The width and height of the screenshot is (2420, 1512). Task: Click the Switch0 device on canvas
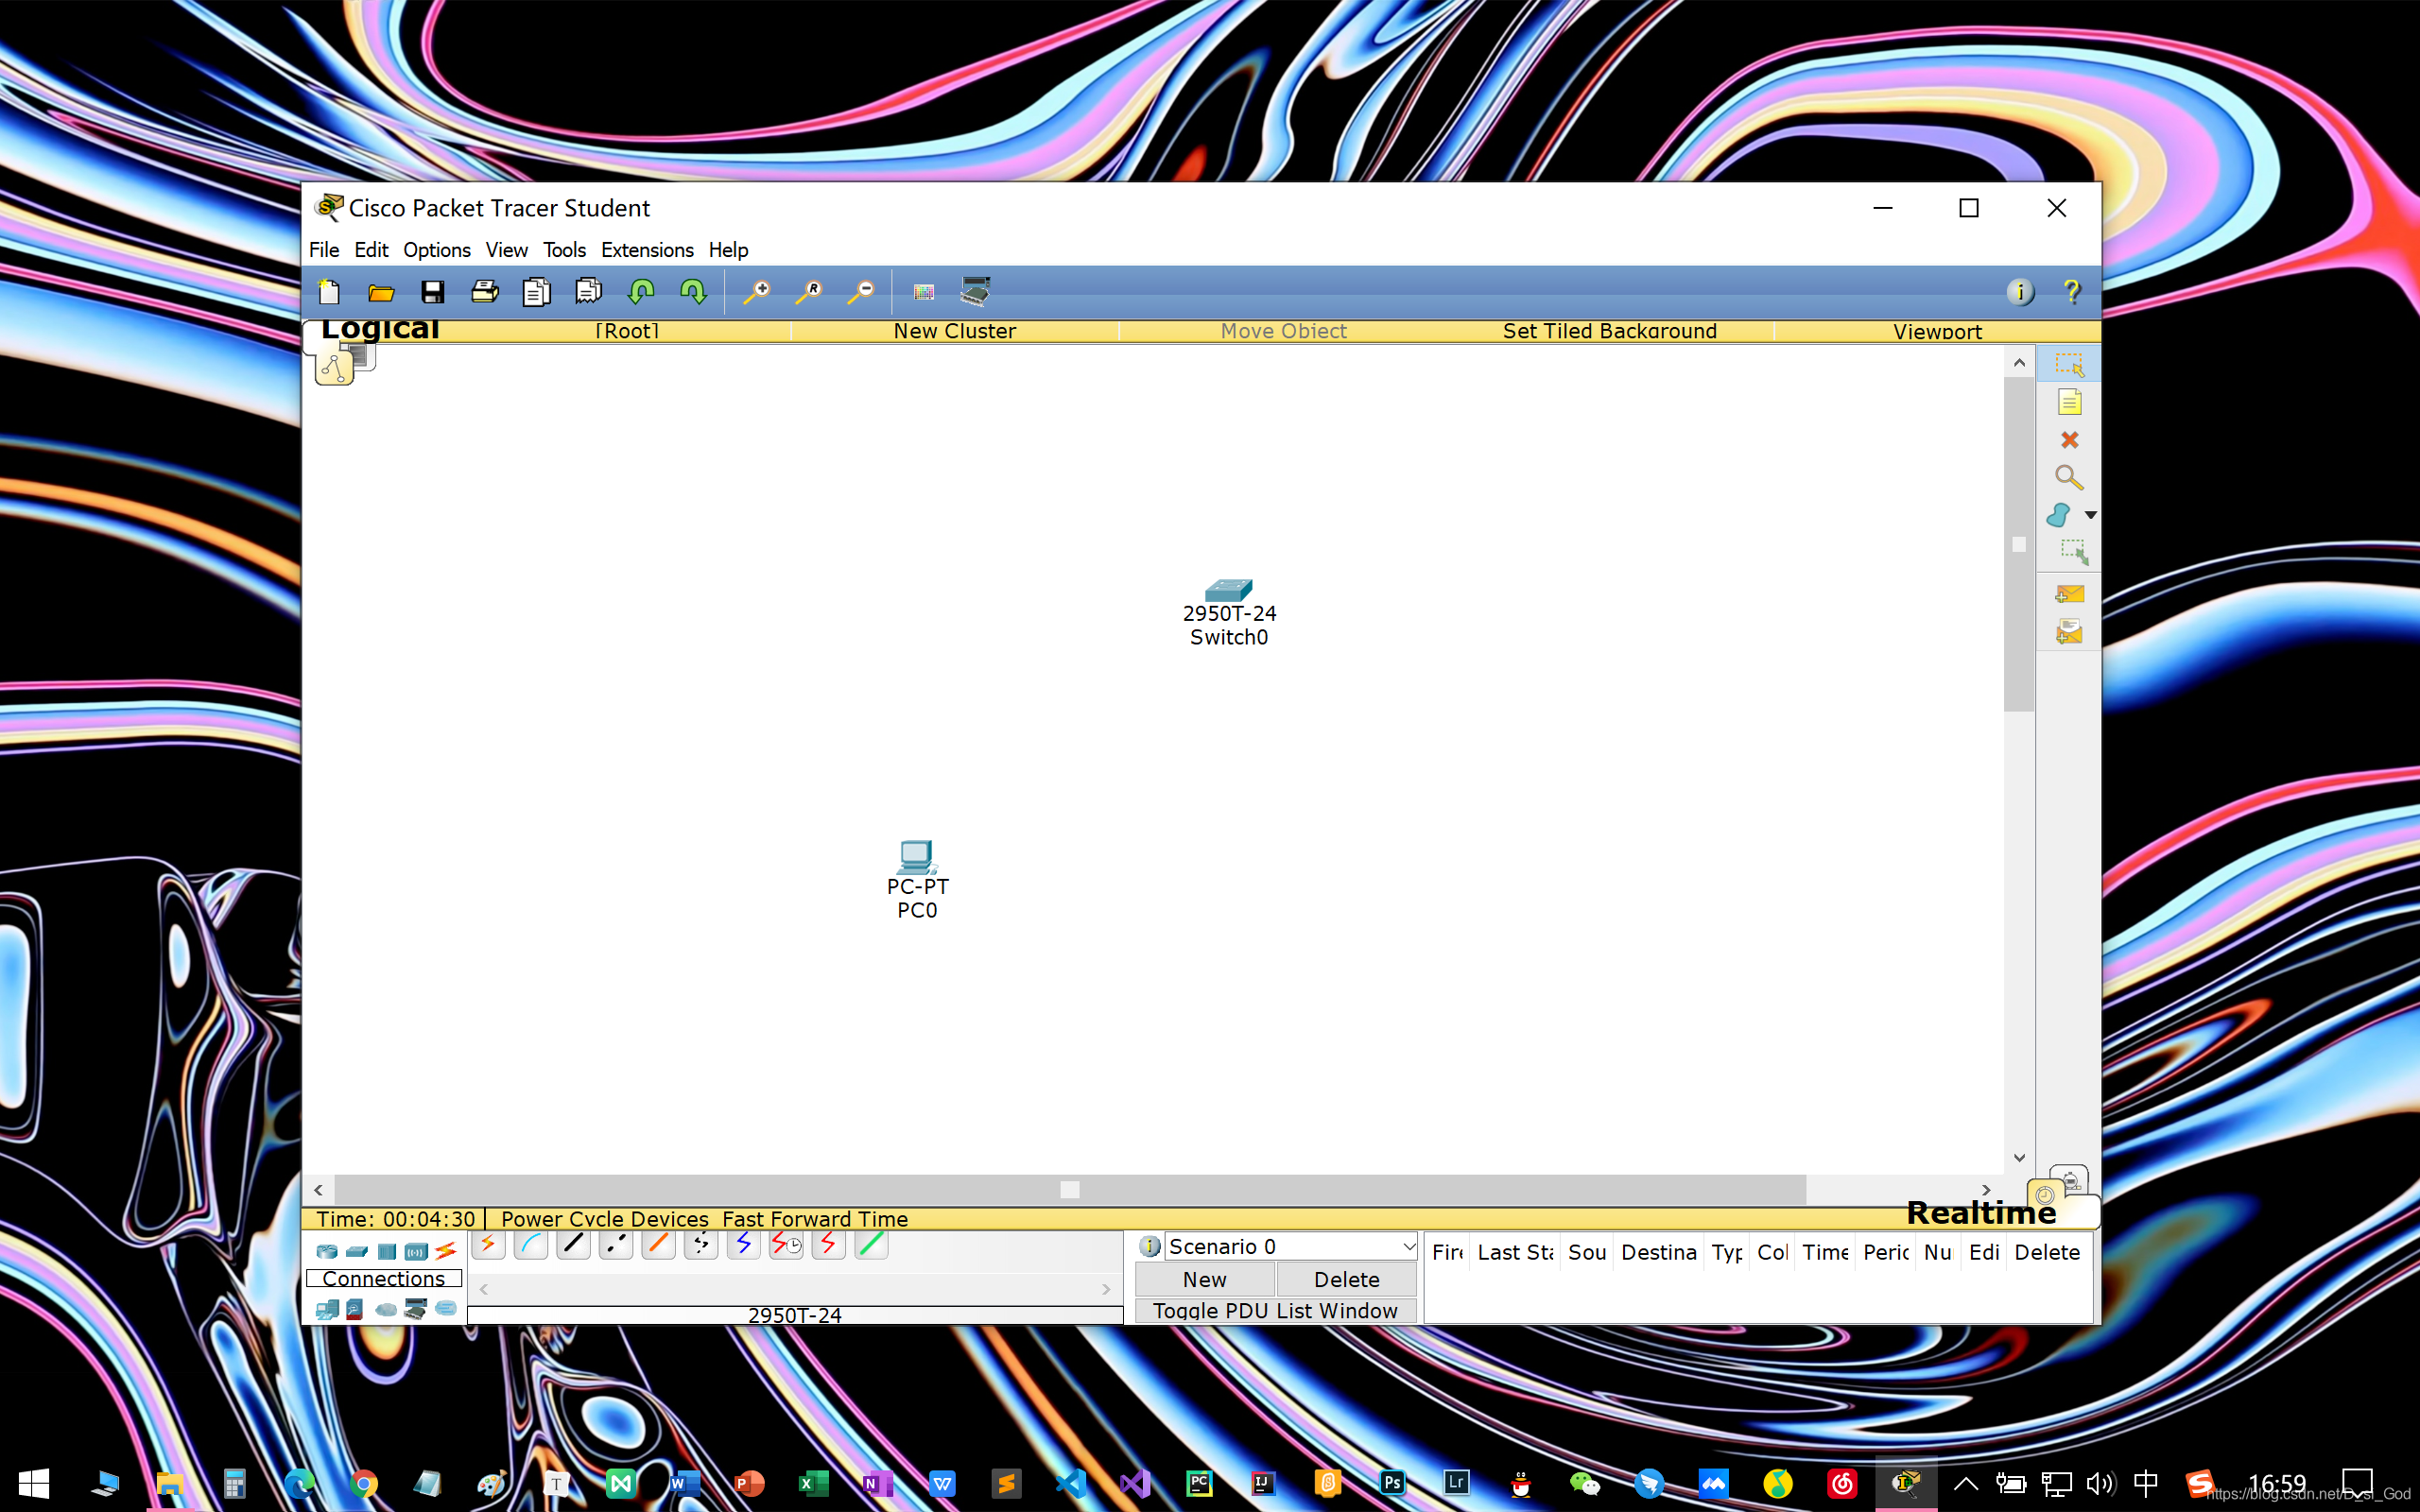[1228, 592]
